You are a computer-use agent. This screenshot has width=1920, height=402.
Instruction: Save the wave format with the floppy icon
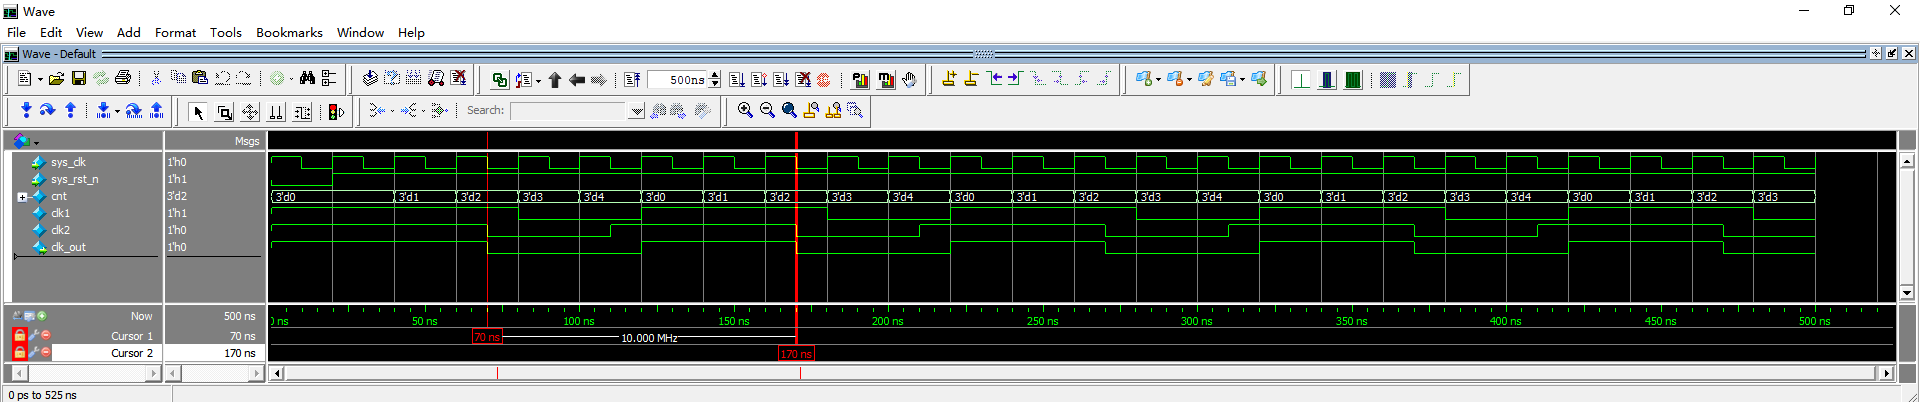click(x=79, y=79)
